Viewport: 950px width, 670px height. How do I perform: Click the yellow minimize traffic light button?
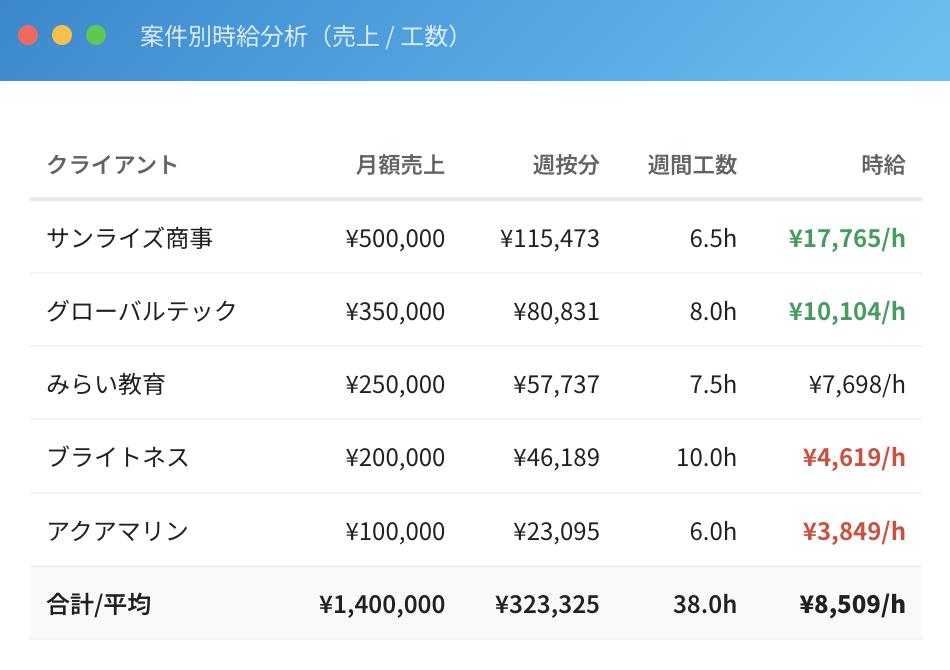tap(61, 34)
